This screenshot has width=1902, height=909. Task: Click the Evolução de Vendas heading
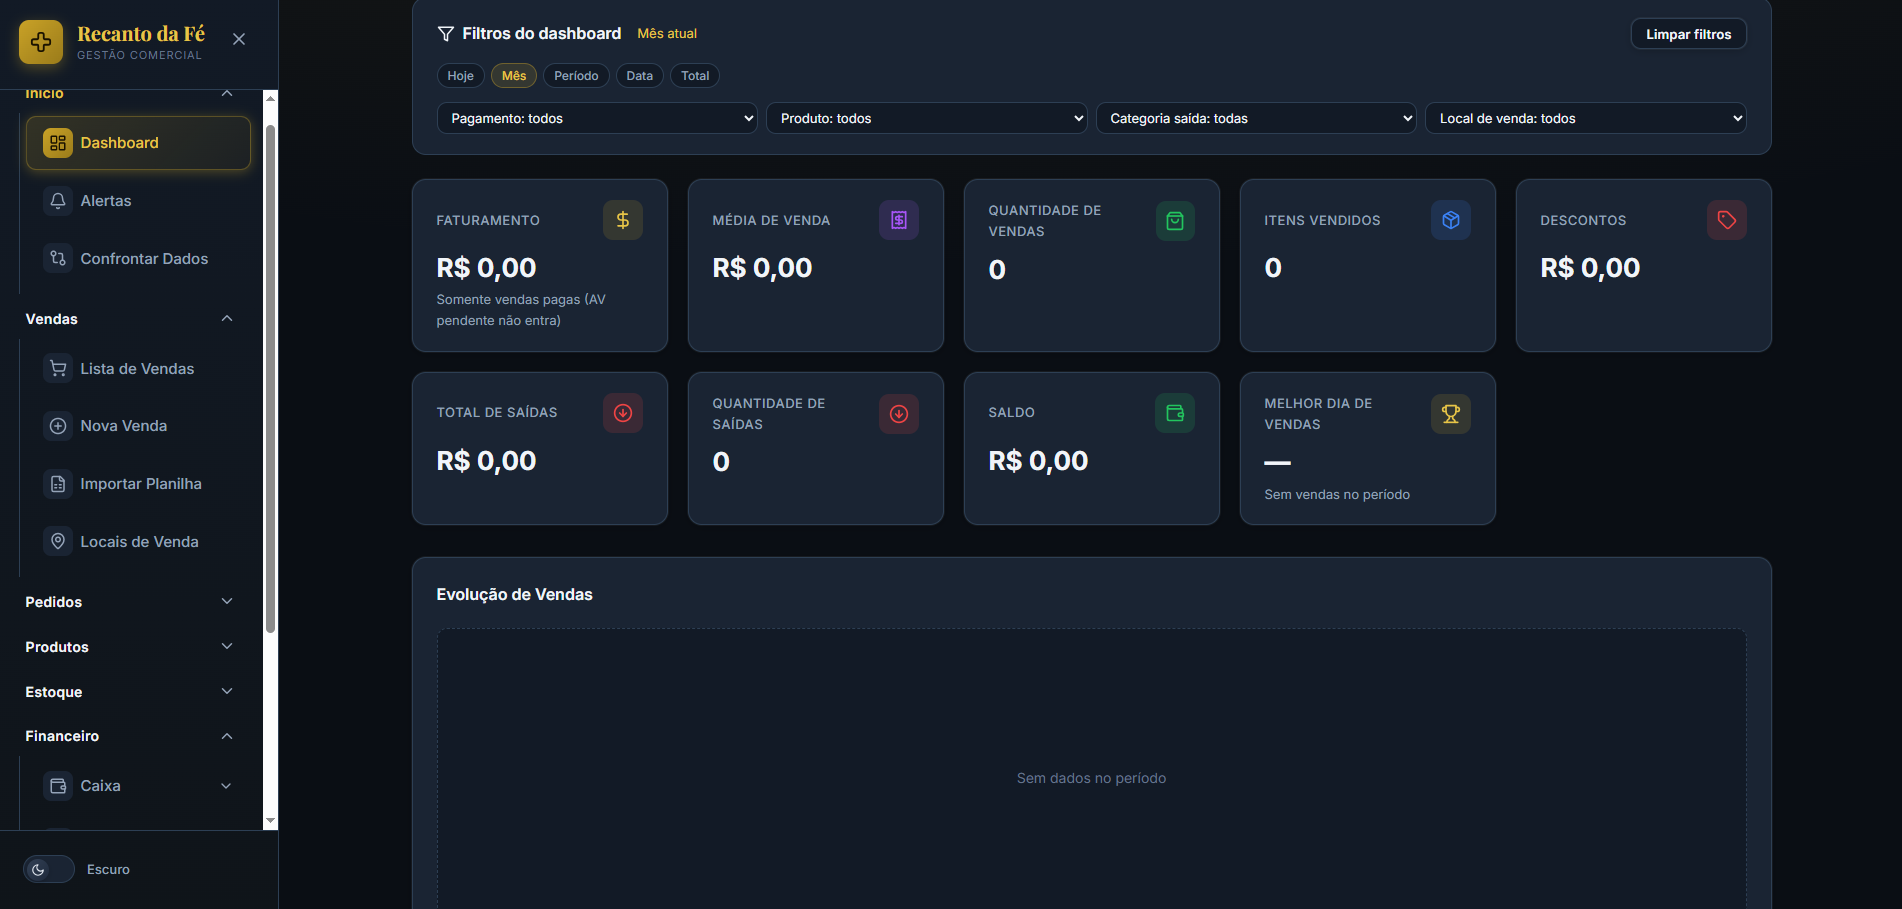(x=514, y=594)
